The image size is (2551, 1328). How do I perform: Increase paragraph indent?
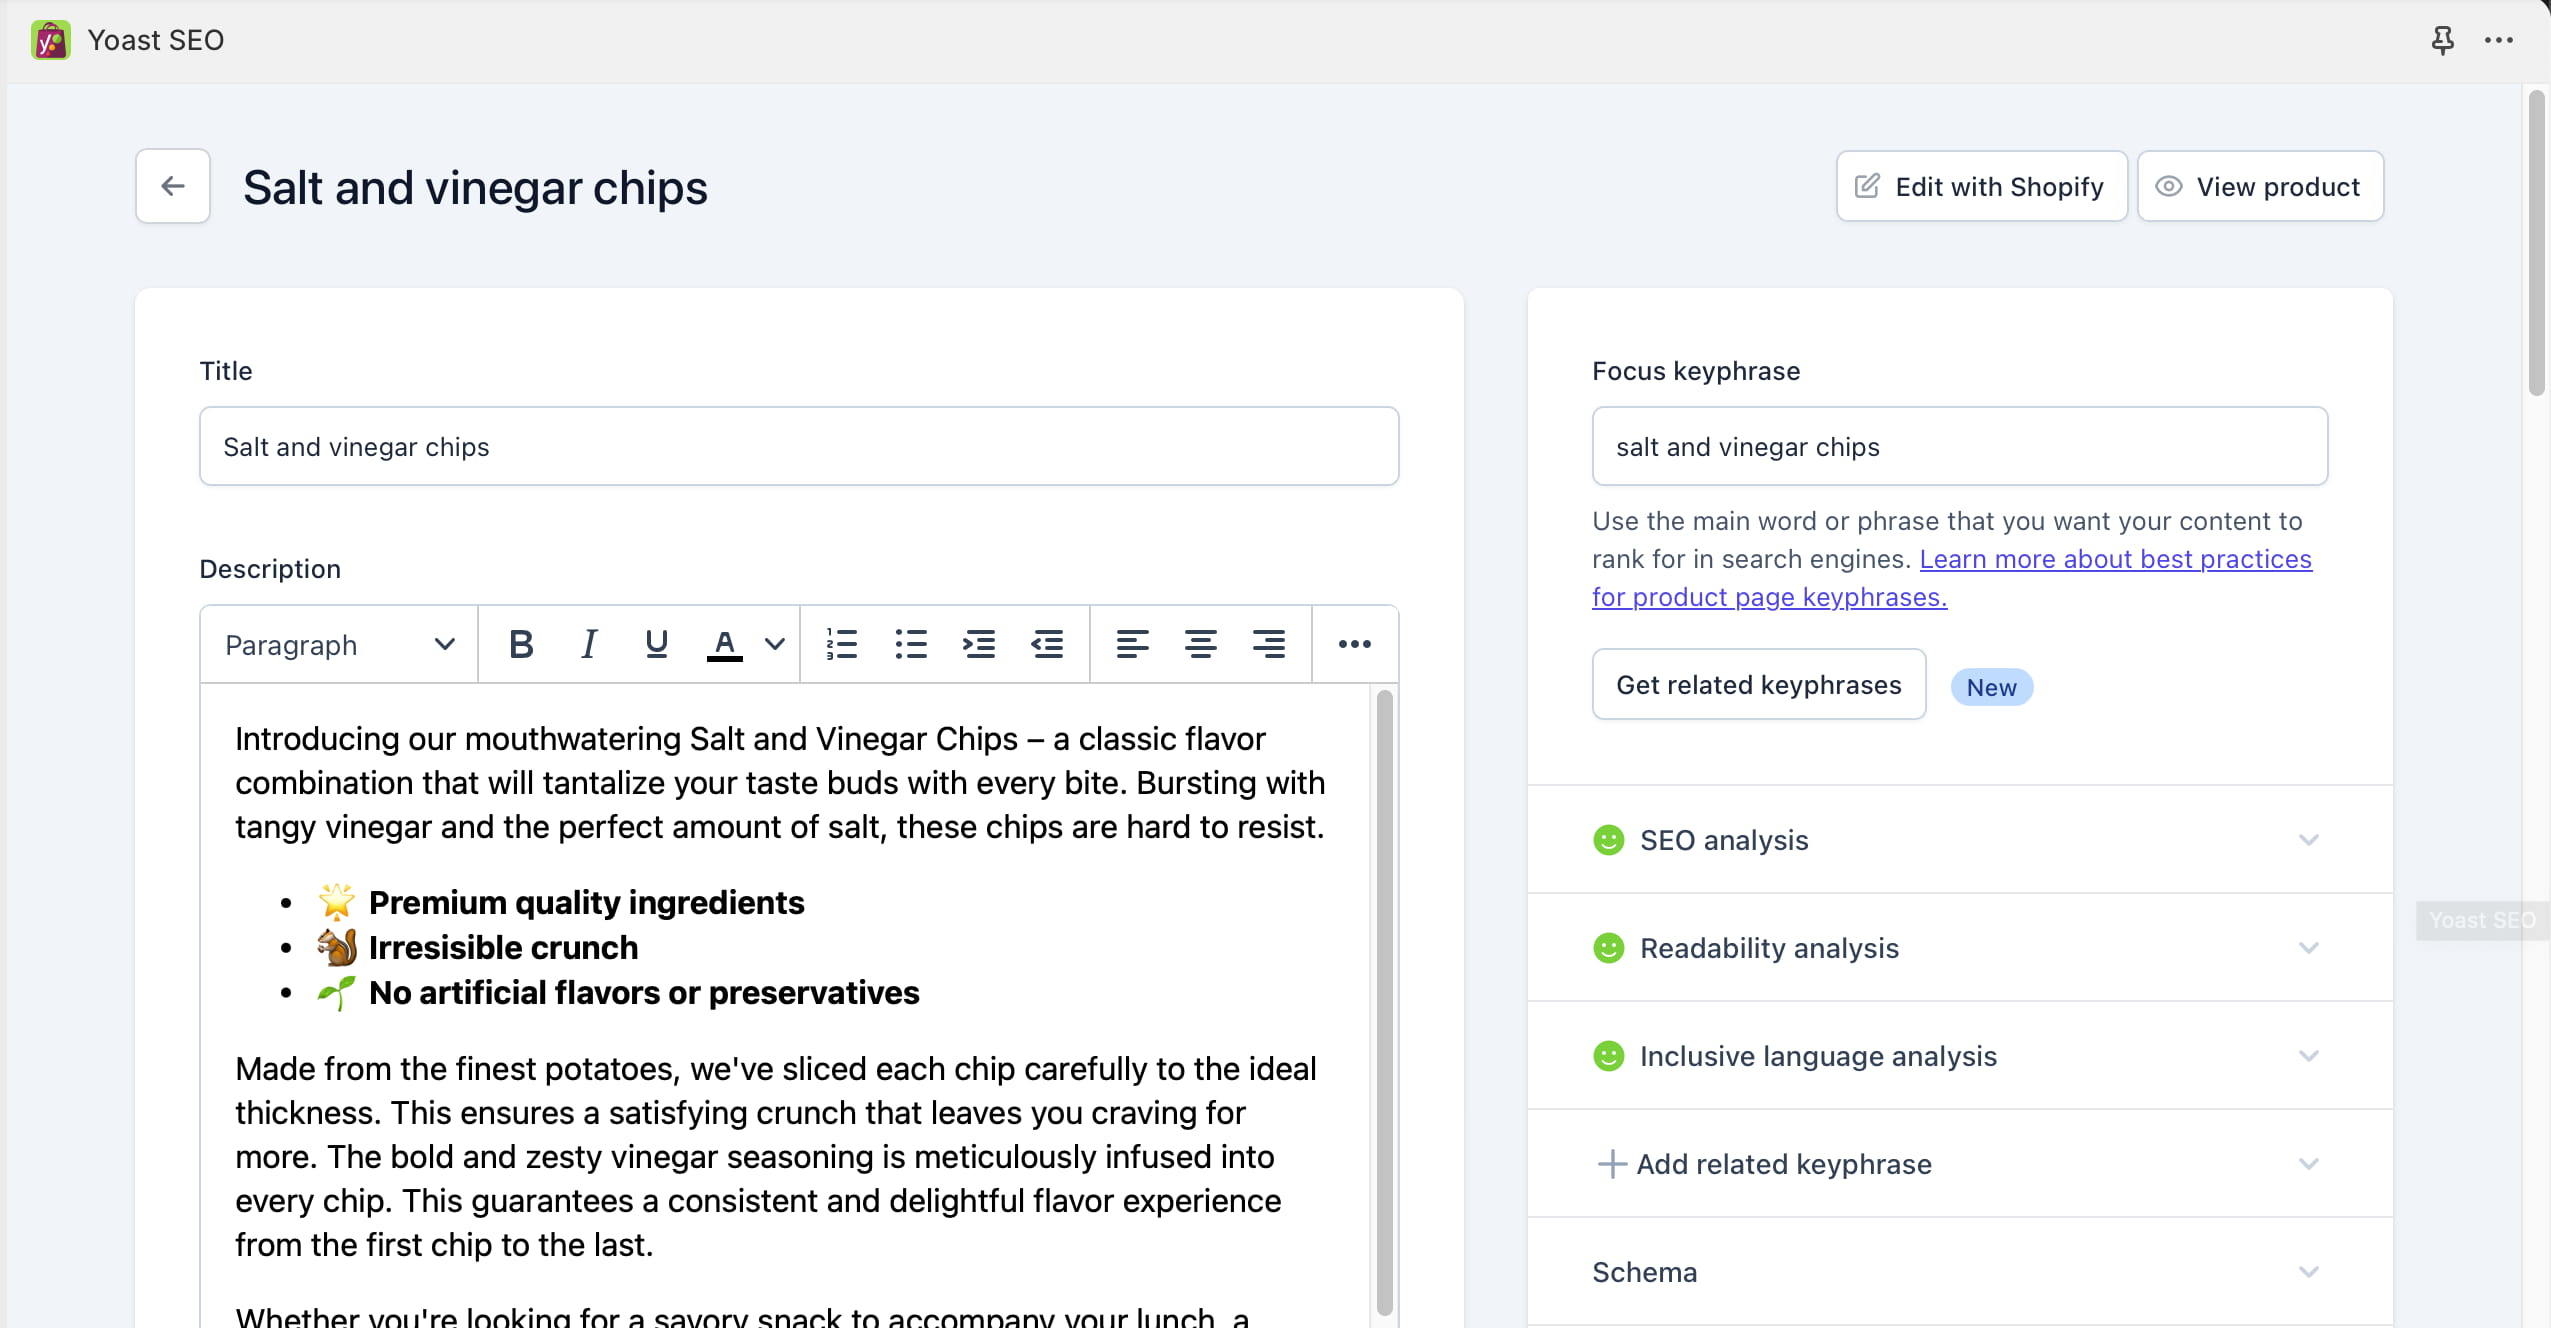point(979,644)
